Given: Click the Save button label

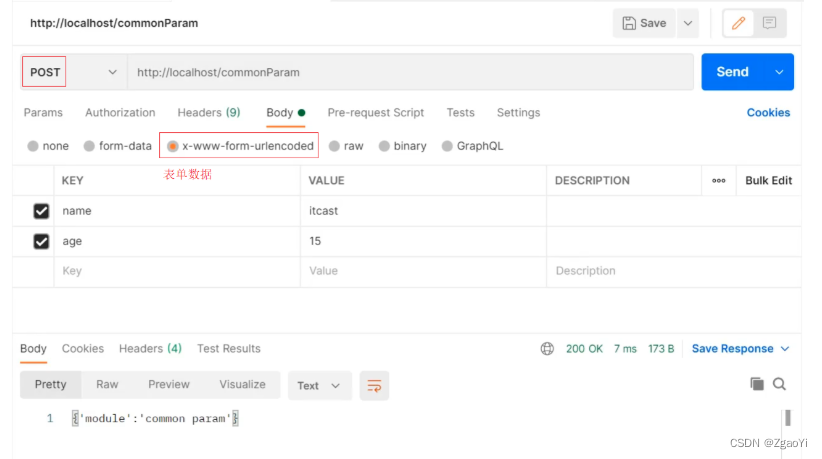Looking at the screenshot, I should coord(653,23).
